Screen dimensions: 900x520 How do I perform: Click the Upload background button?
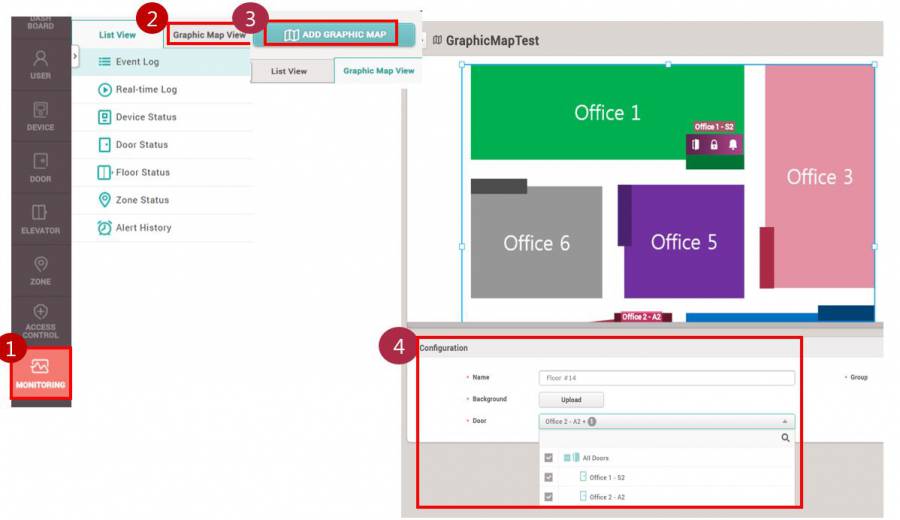click(571, 400)
